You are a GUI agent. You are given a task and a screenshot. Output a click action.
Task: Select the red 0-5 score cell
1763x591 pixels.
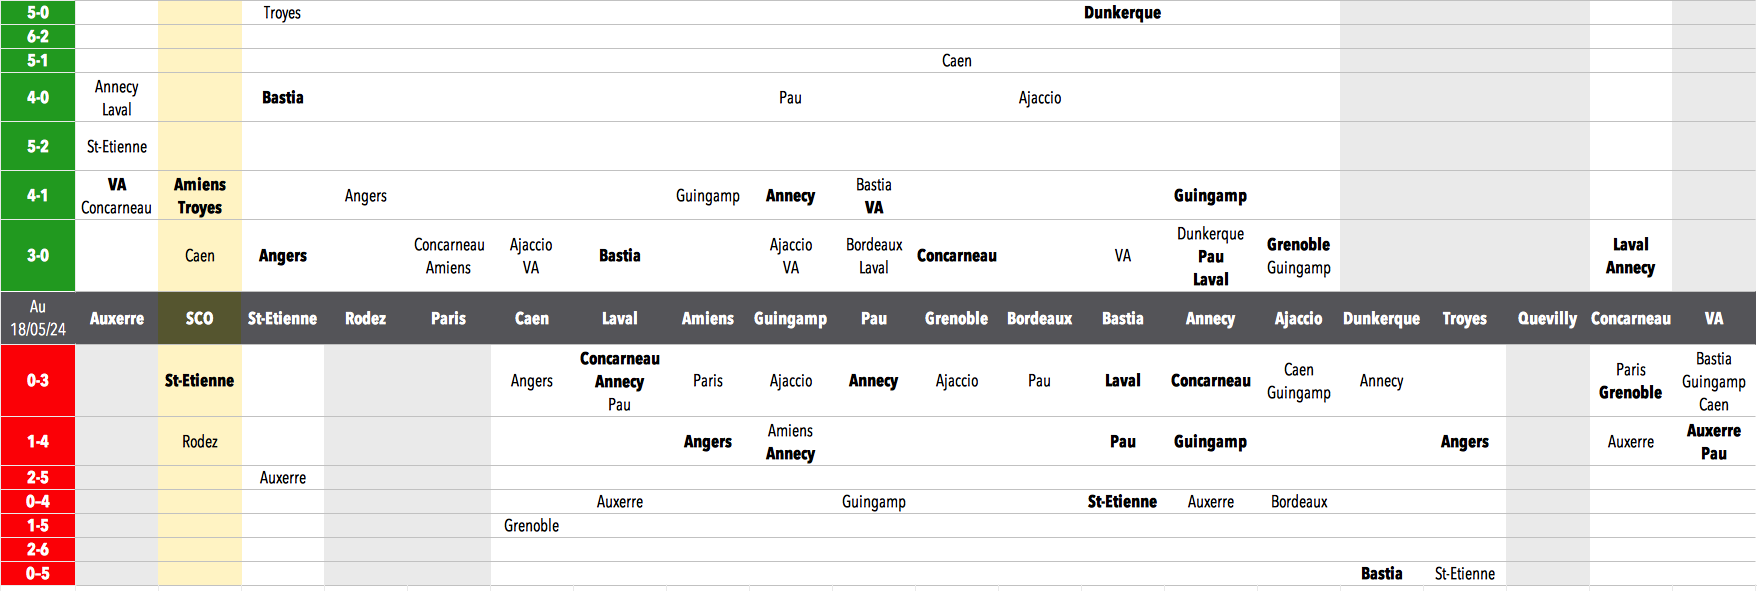pos(38,574)
